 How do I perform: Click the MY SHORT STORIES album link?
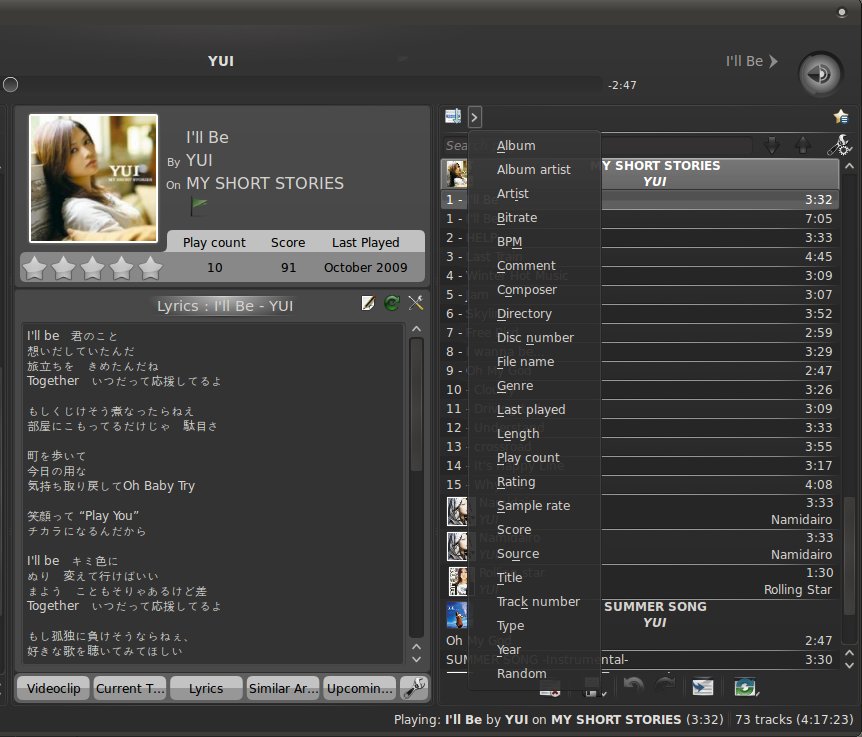click(x=265, y=184)
